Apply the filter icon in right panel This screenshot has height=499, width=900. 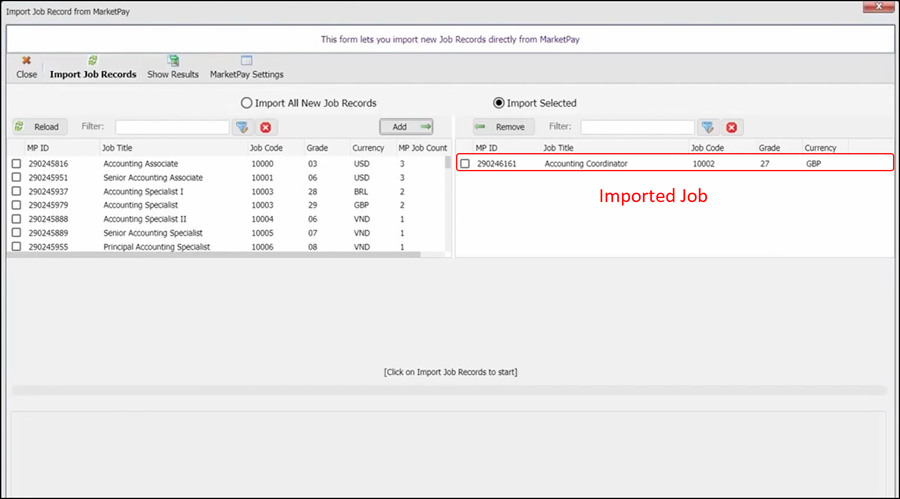(708, 127)
